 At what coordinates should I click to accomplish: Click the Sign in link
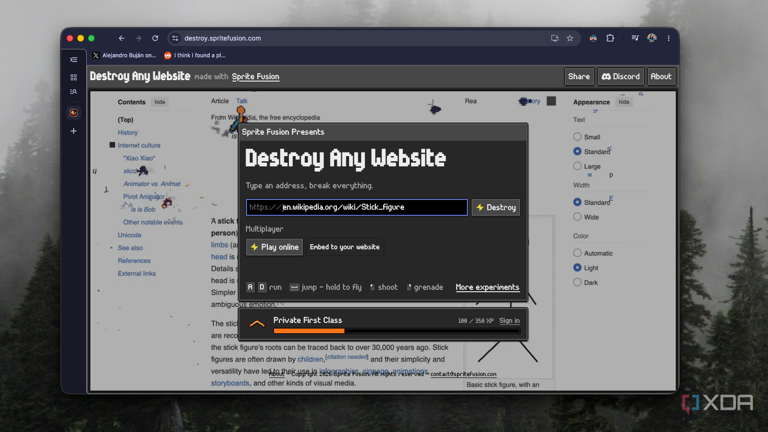[x=509, y=321]
